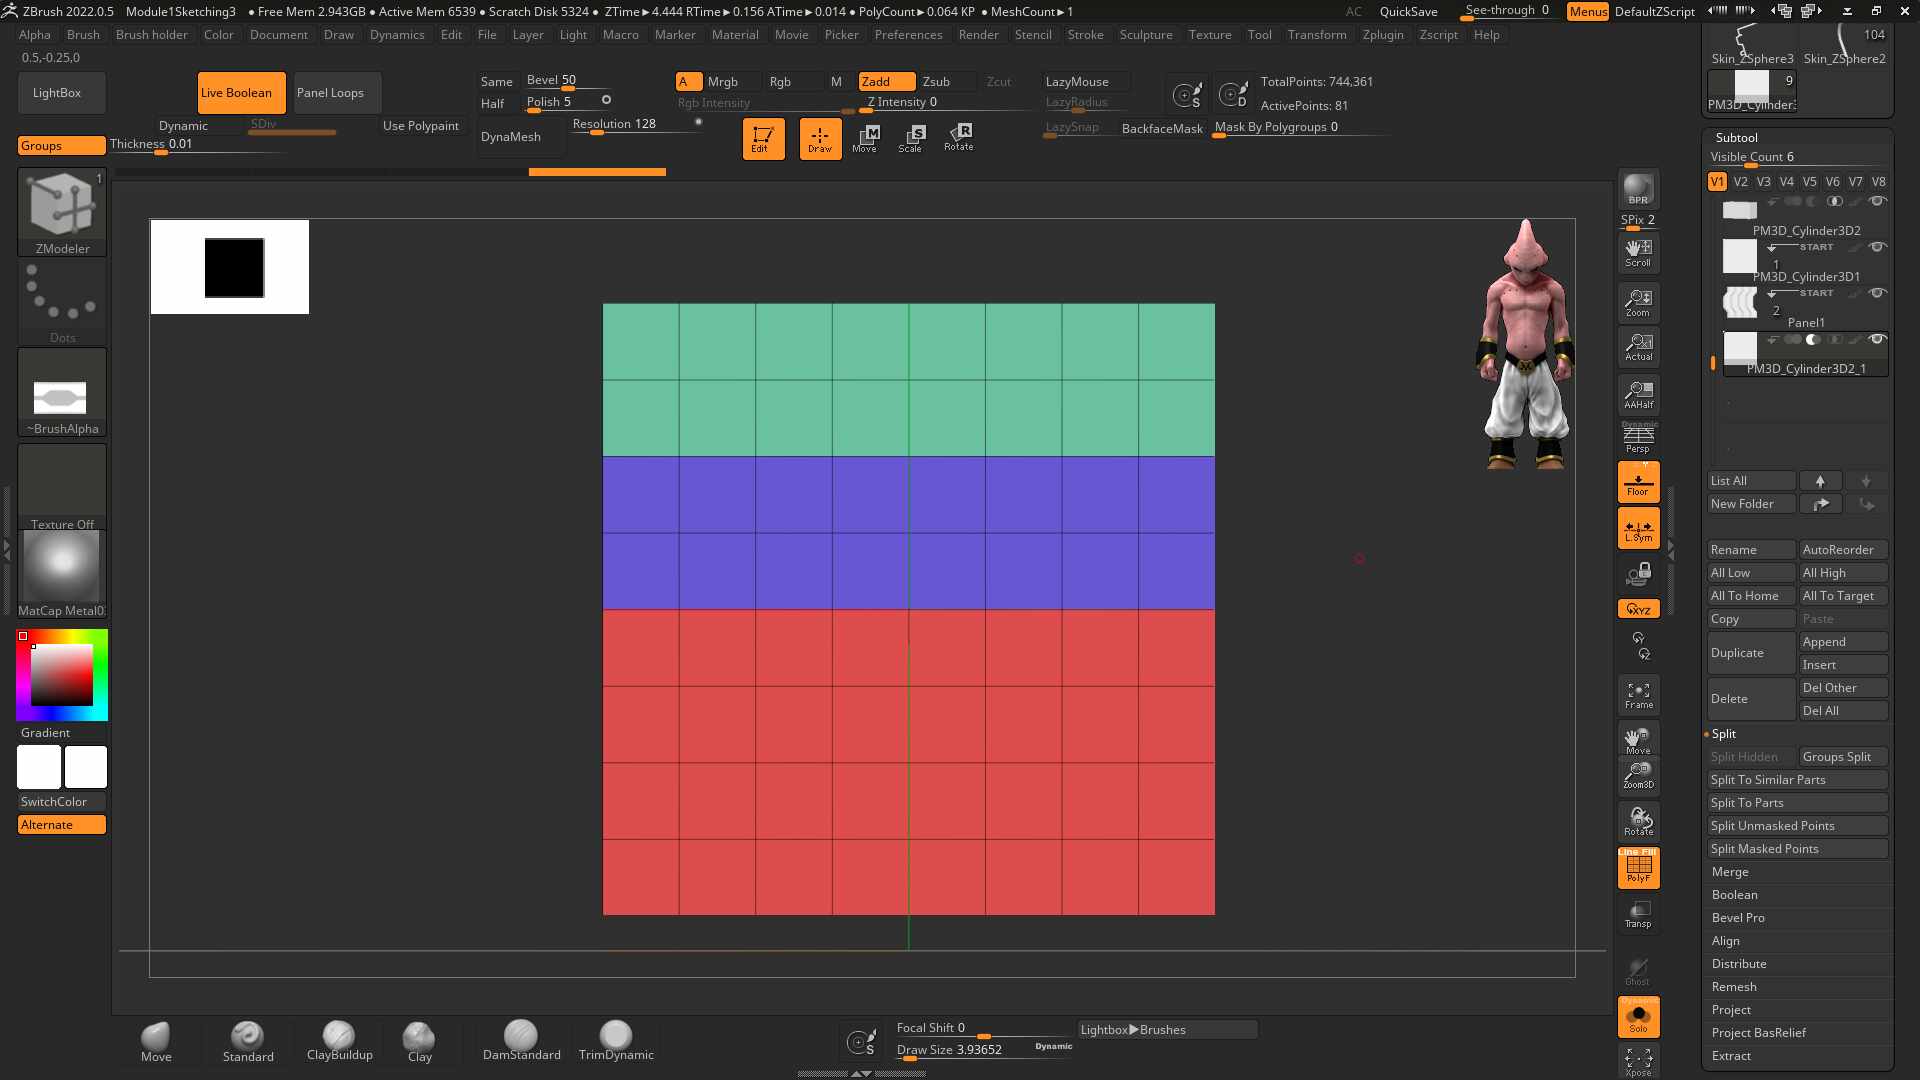1920x1080 pixels.
Task: Expand the Merge section
Action: click(1730, 872)
